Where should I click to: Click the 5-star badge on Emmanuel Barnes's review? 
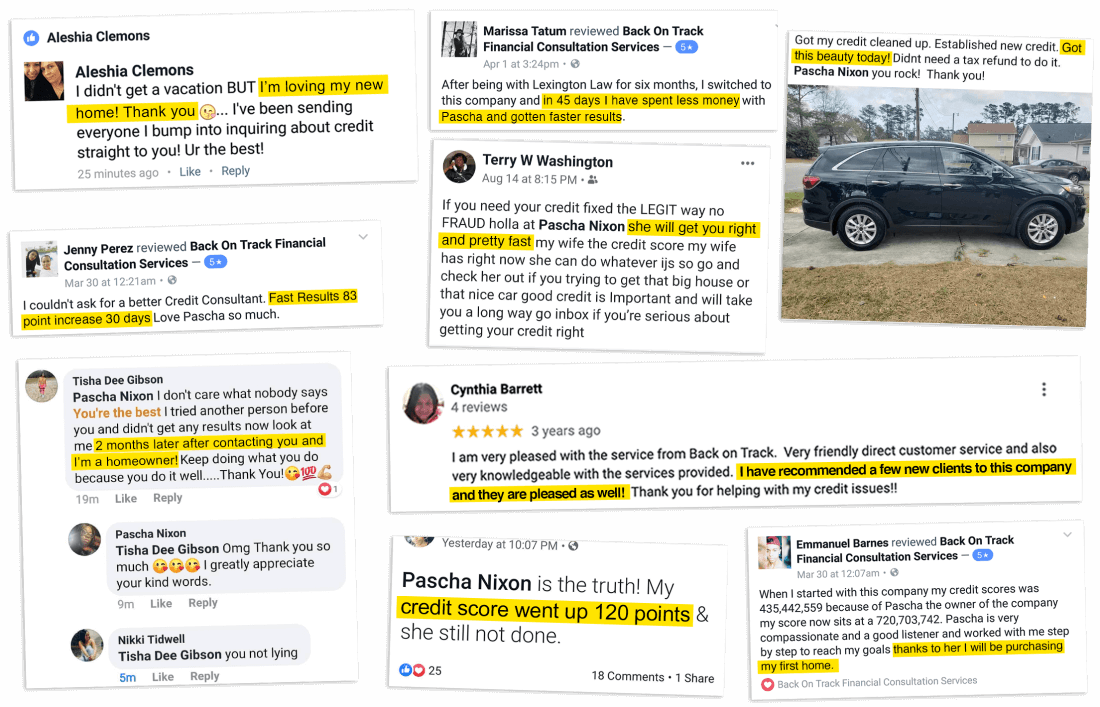[982, 555]
